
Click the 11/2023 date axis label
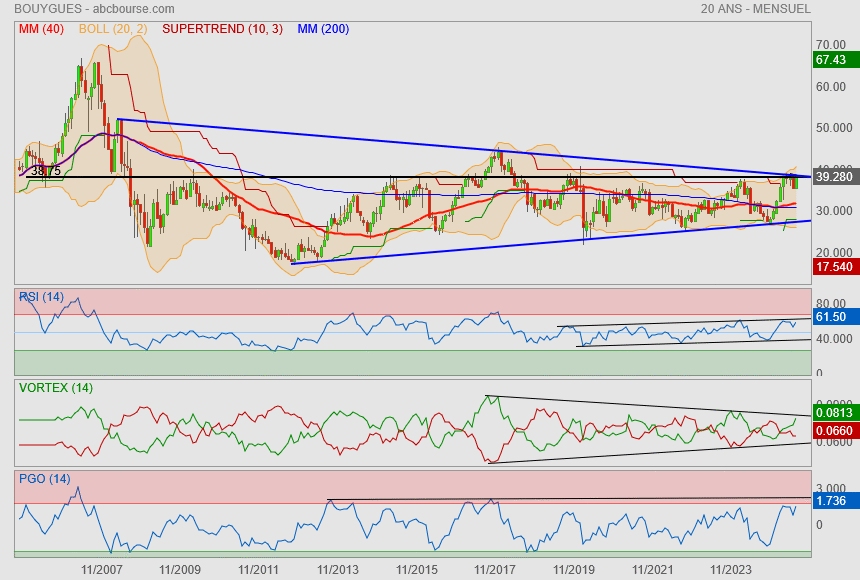[x=731, y=570]
